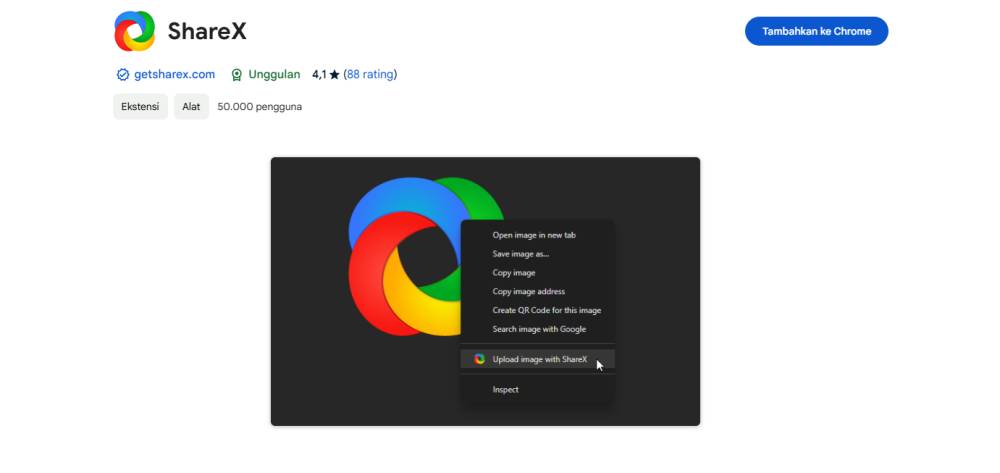This screenshot has width=1000, height=473.
Task: Click Copy image menu entry
Action: [x=537, y=273]
